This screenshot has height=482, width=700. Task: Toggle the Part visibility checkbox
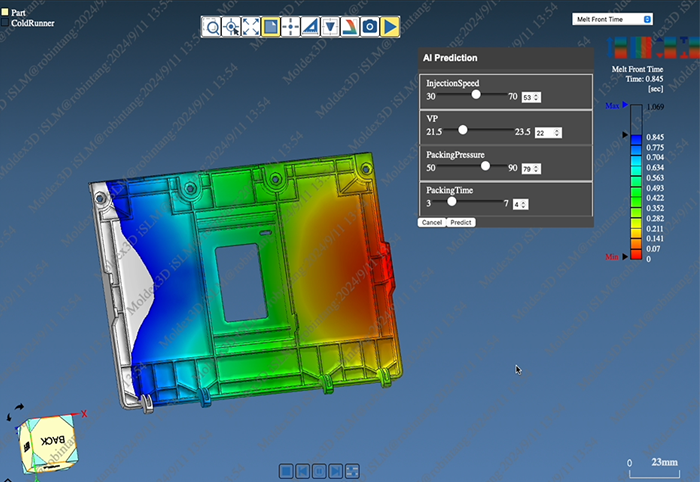(x=5, y=12)
